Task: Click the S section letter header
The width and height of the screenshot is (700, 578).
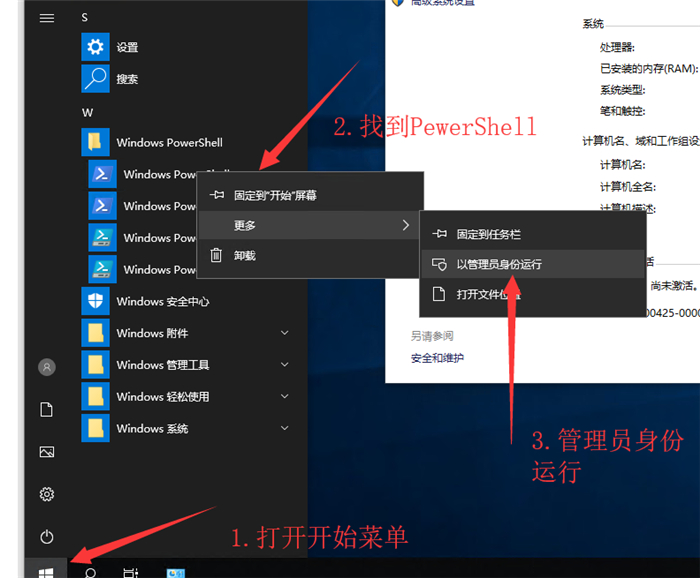Action: tap(84, 17)
